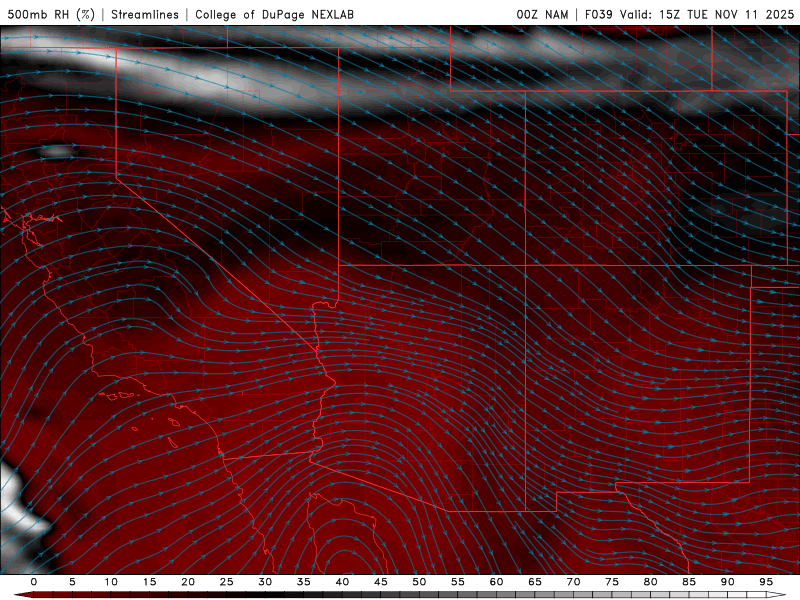Click the colorbar value 20 label
This screenshot has width=800, height=600.
(188, 582)
